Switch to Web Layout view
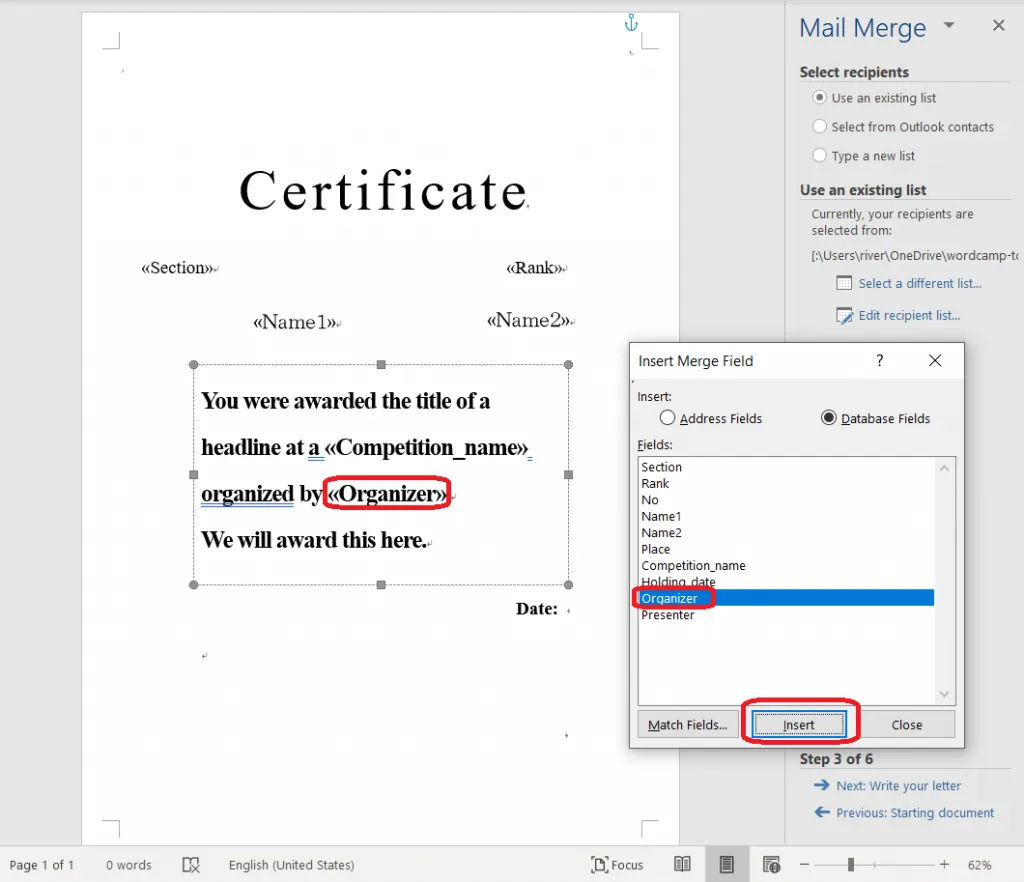 coord(771,865)
